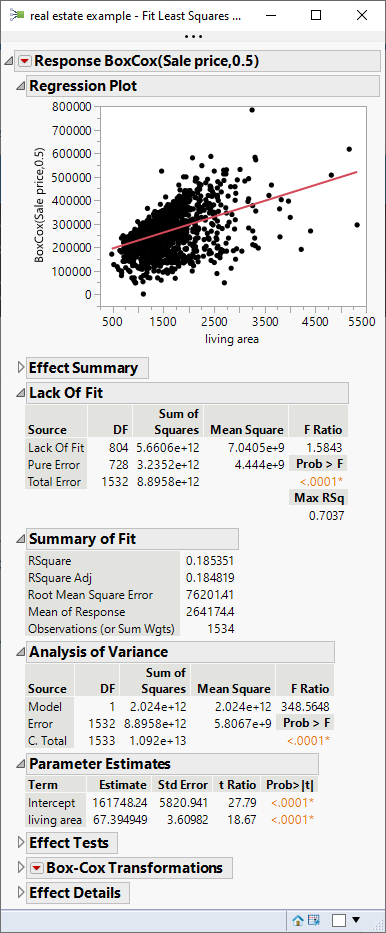
Task: Collapse the Lack Of Fit section
Action: [21, 393]
